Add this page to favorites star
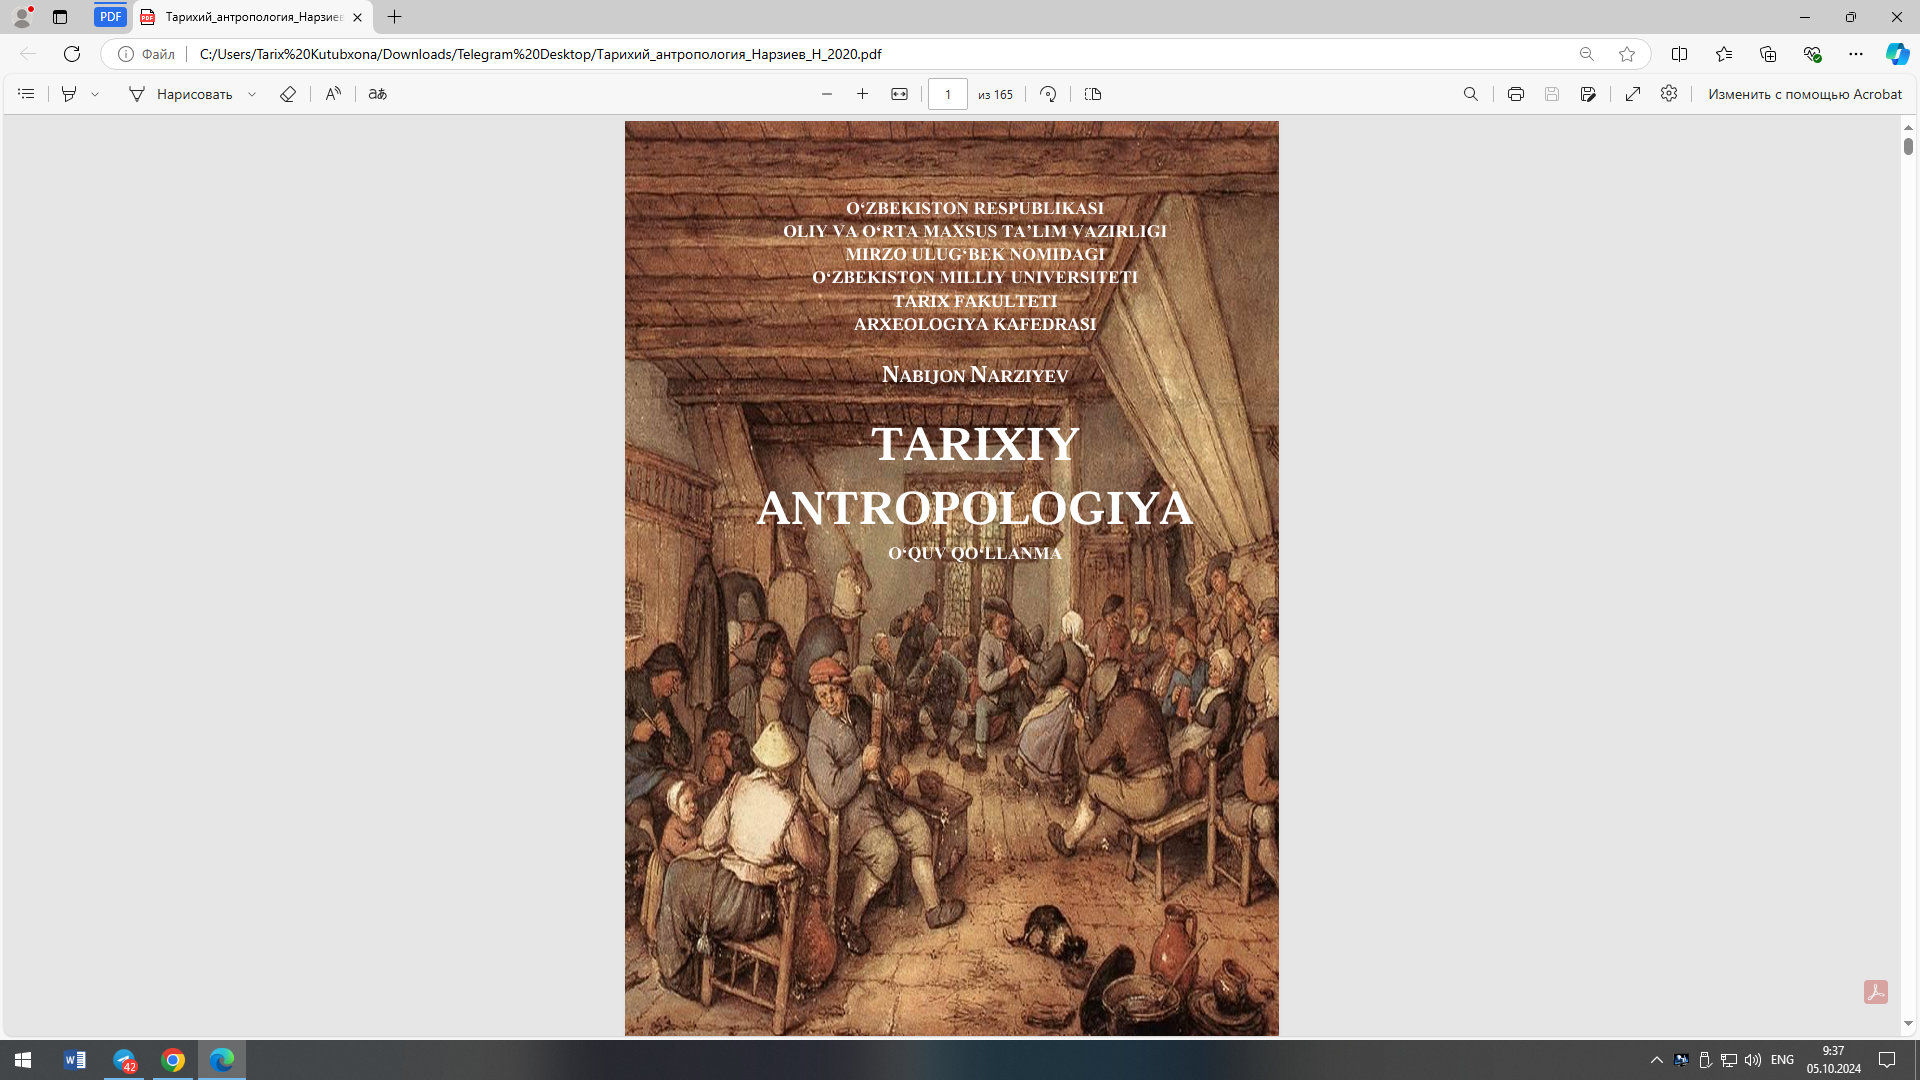The image size is (1920, 1080). [1627, 54]
